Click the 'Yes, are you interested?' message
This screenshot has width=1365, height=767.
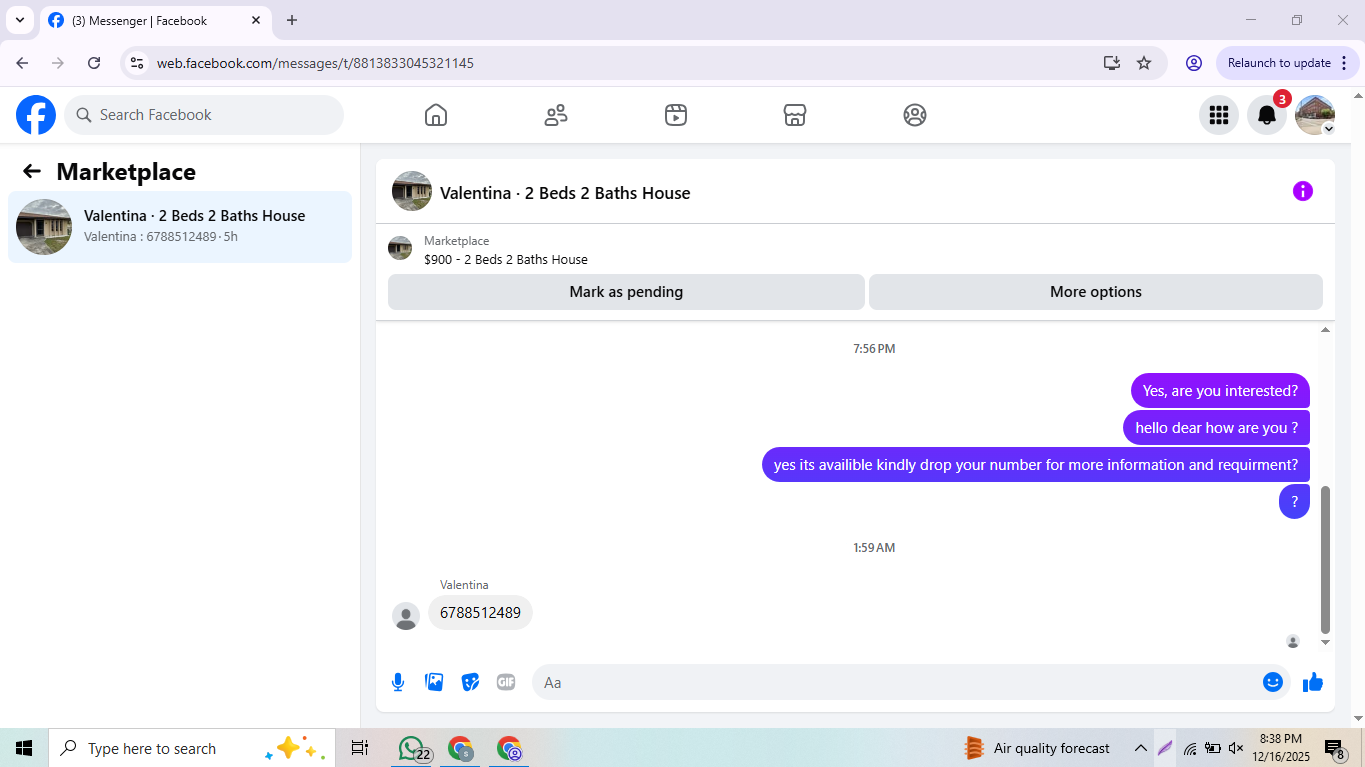[1220, 391]
